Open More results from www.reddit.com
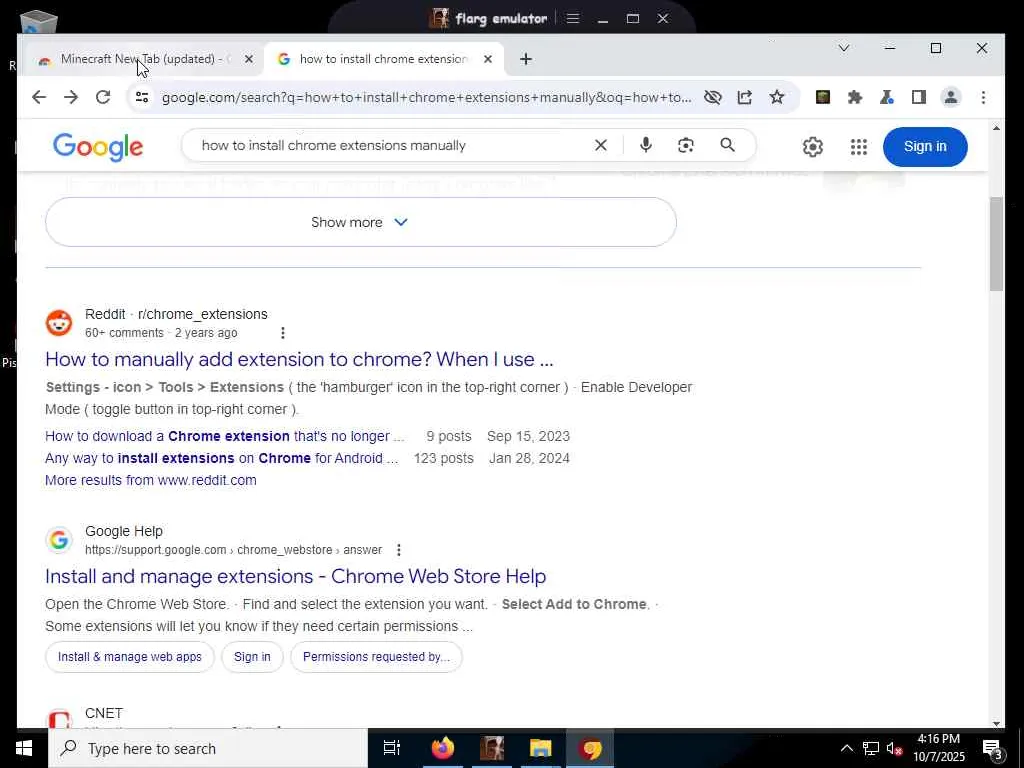Viewport: 1024px width, 768px height. point(151,481)
